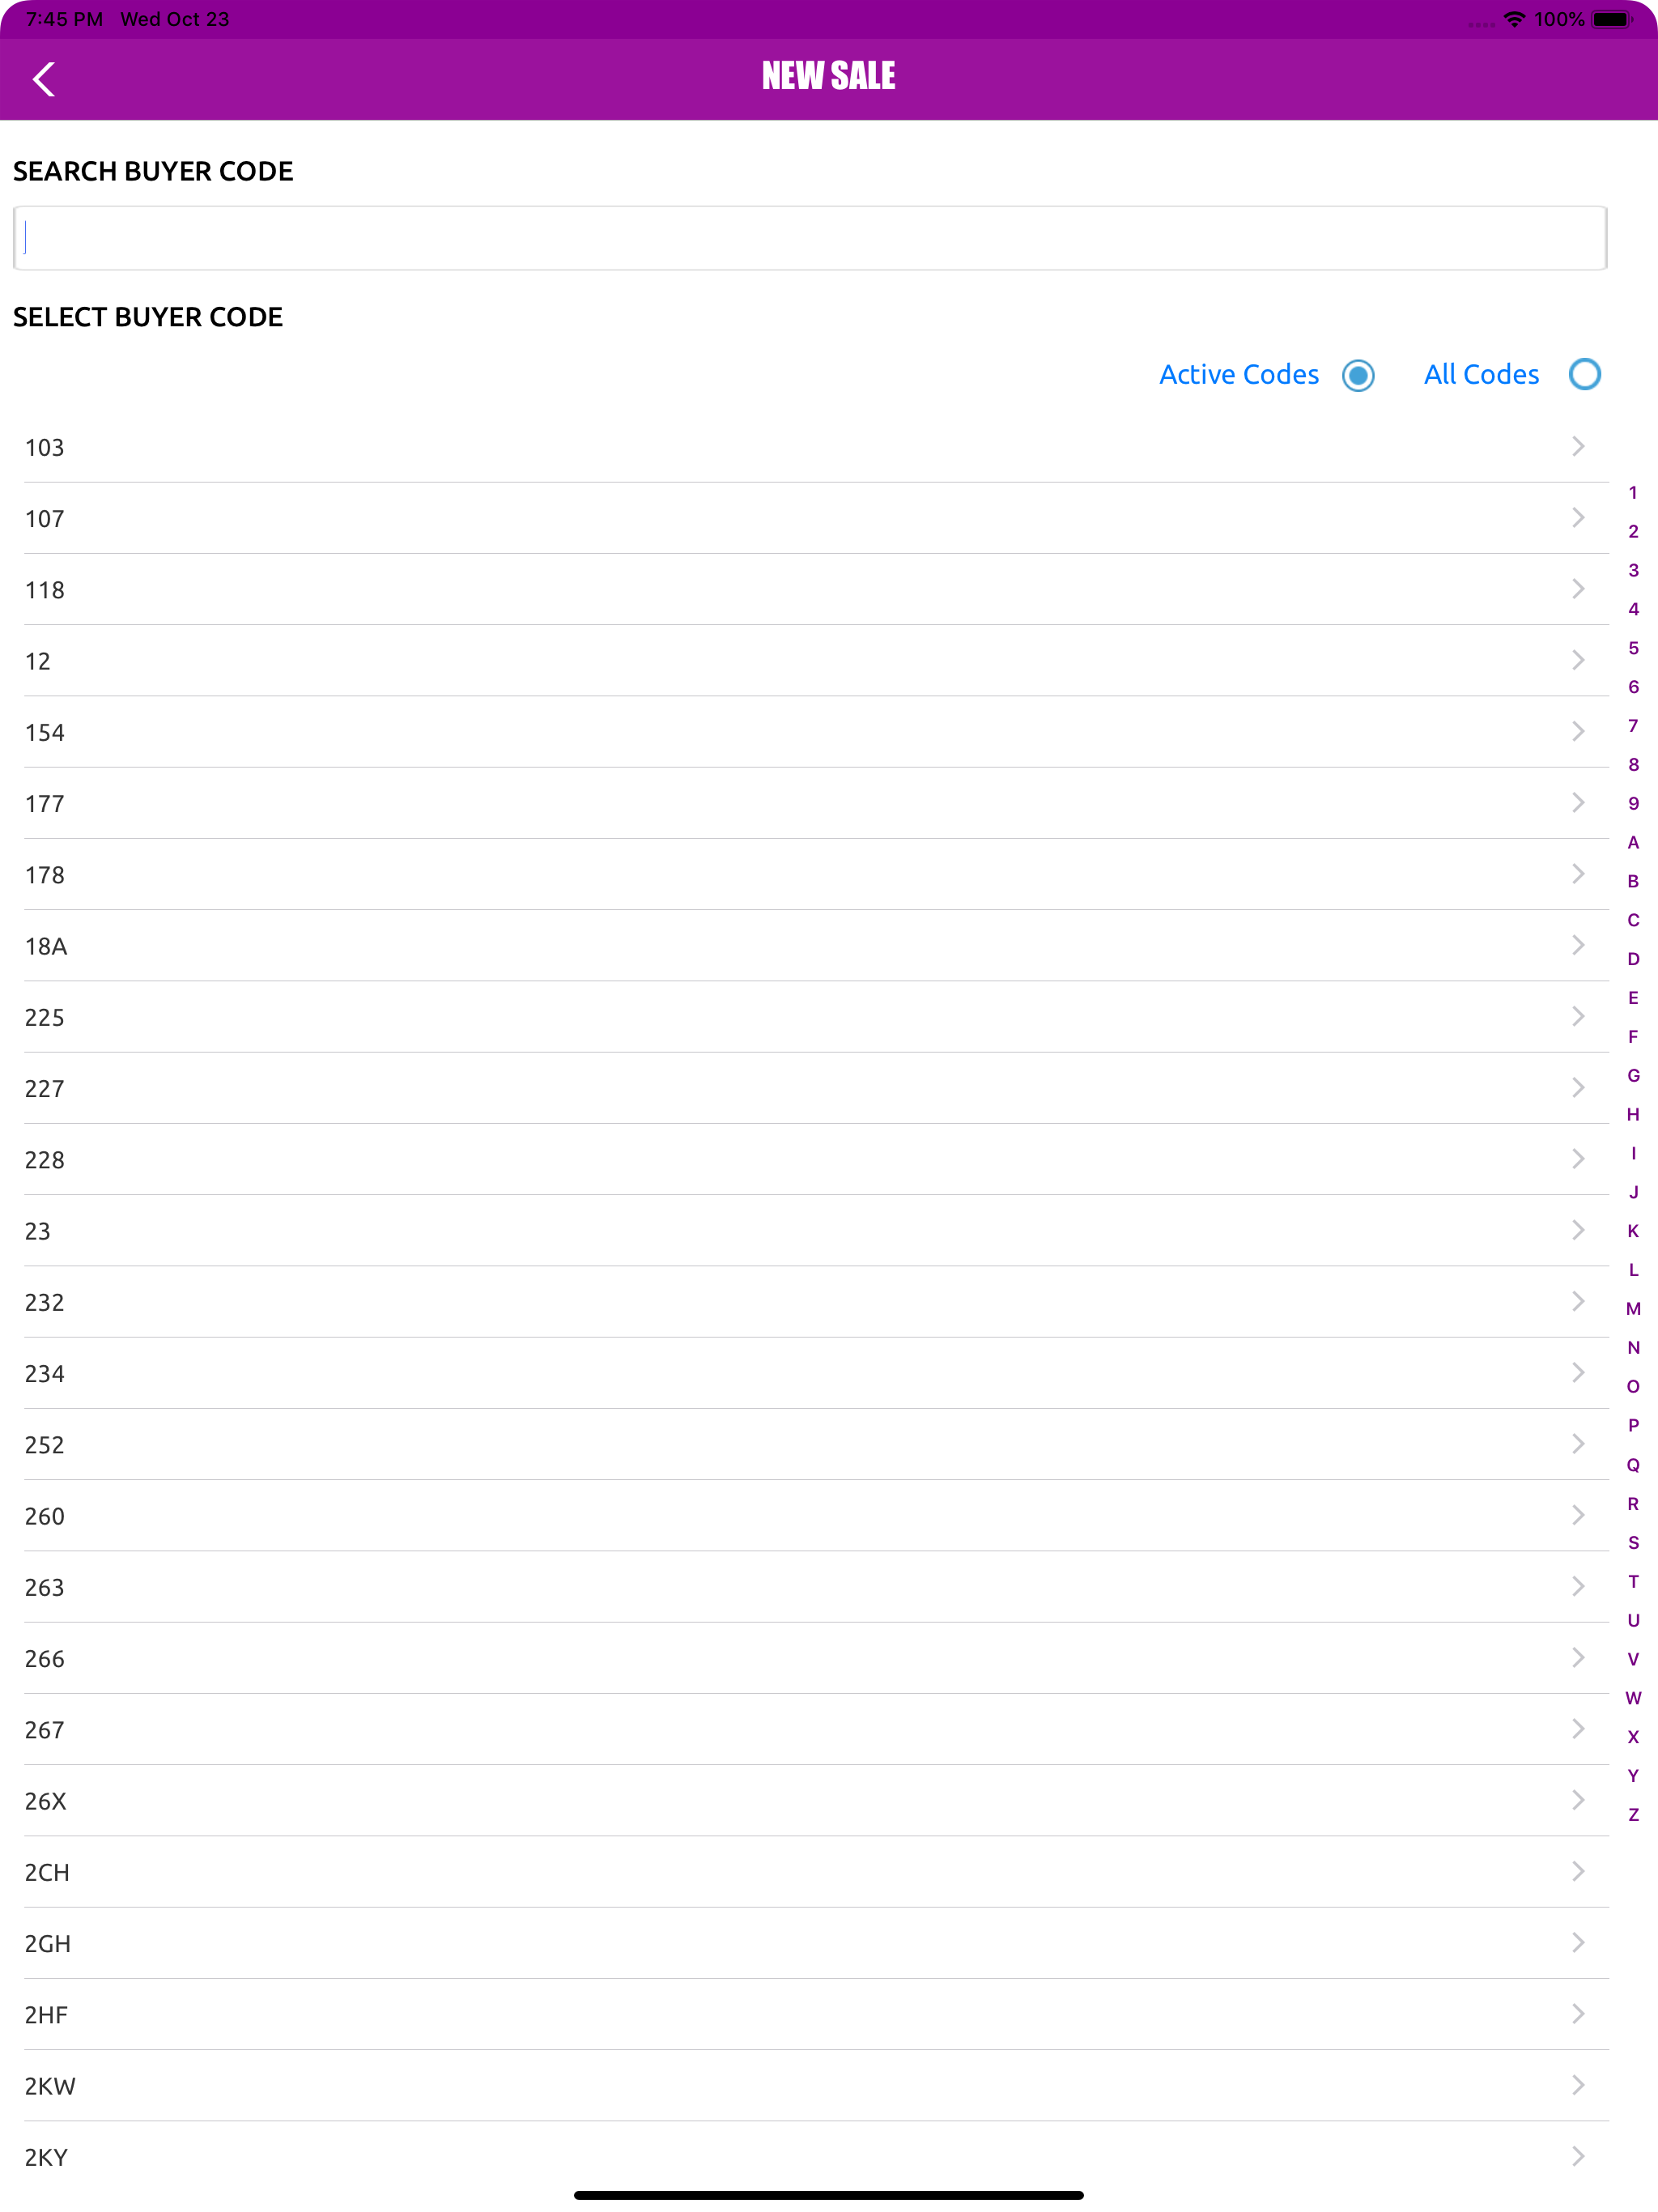The width and height of the screenshot is (1658, 2212).
Task: Select the All Codes radio button
Action: pos(1584,375)
